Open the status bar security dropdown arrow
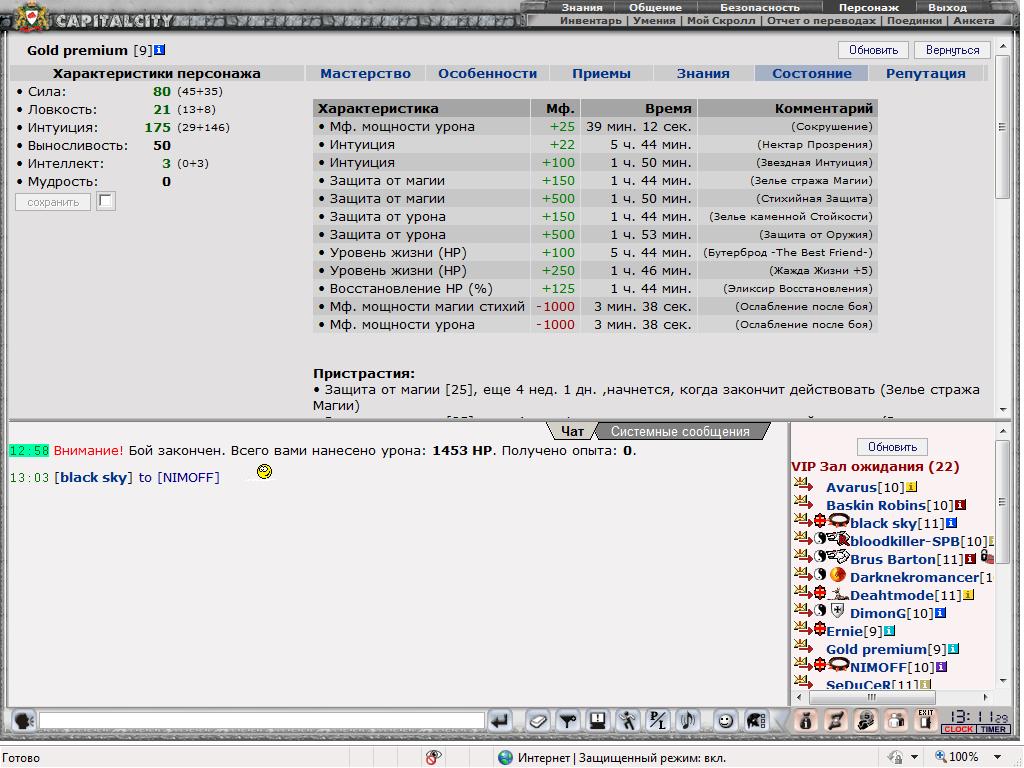This screenshot has width=1024, height=768. (914, 758)
